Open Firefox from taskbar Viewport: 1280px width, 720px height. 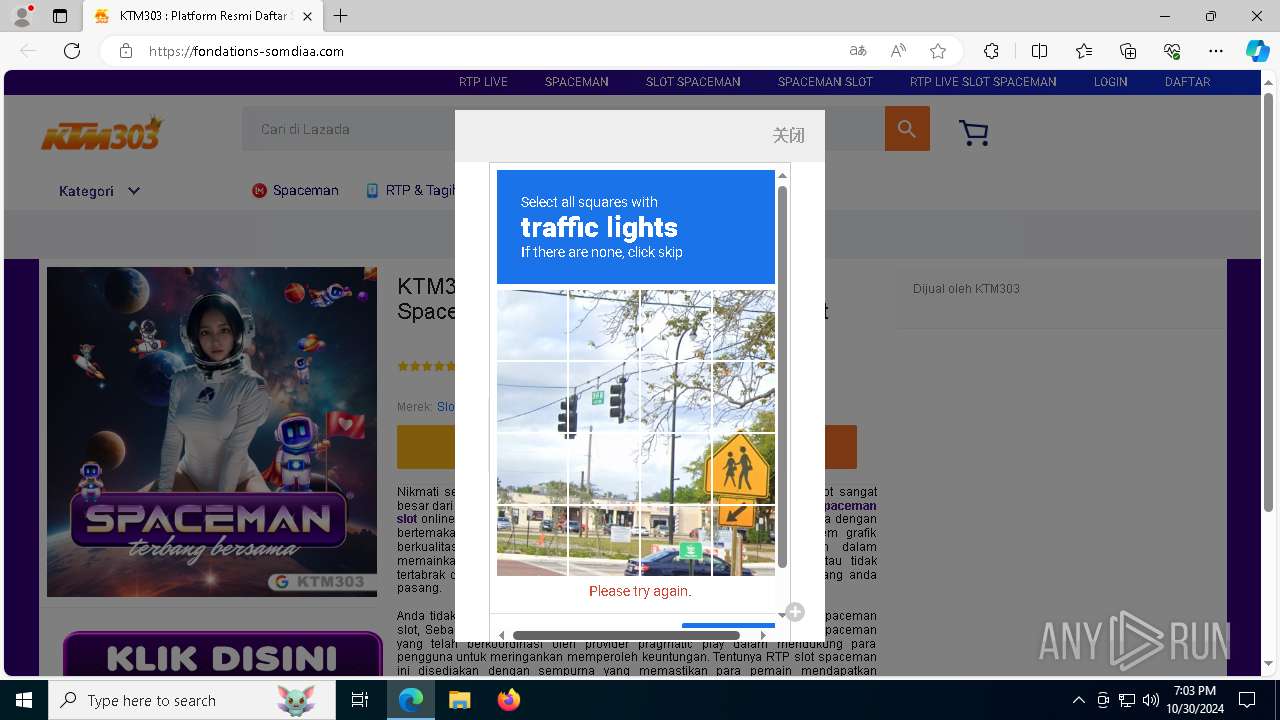pos(508,700)
